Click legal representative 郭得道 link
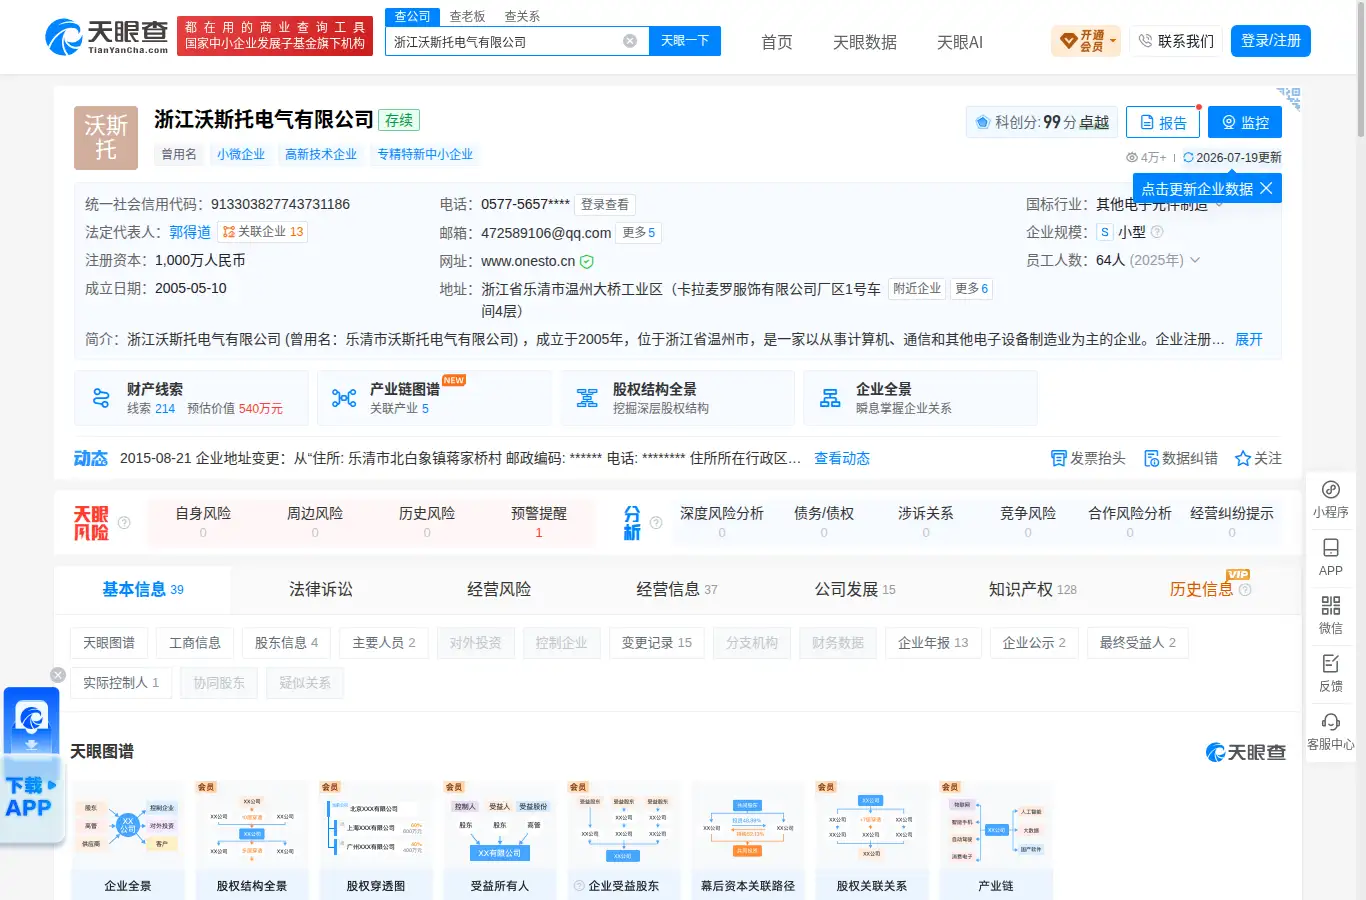 [190, 232]
